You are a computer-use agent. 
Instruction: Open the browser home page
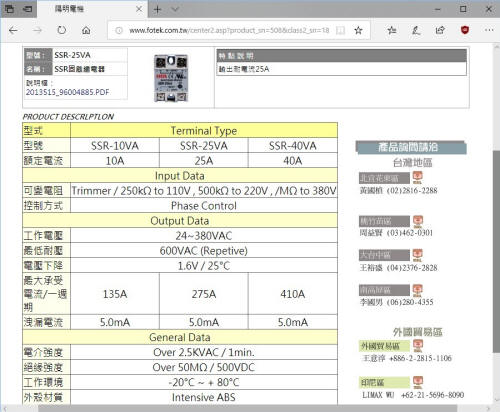(x=86, y=30)
